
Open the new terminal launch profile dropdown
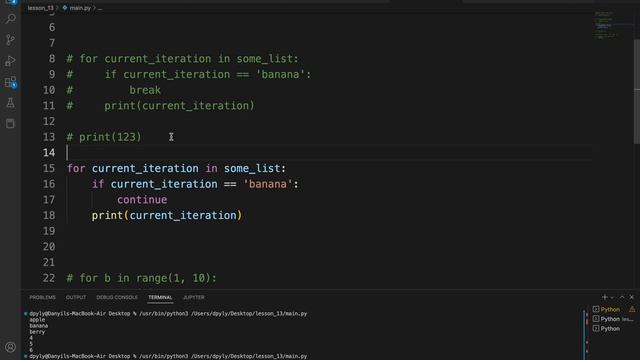click(612, 298)
